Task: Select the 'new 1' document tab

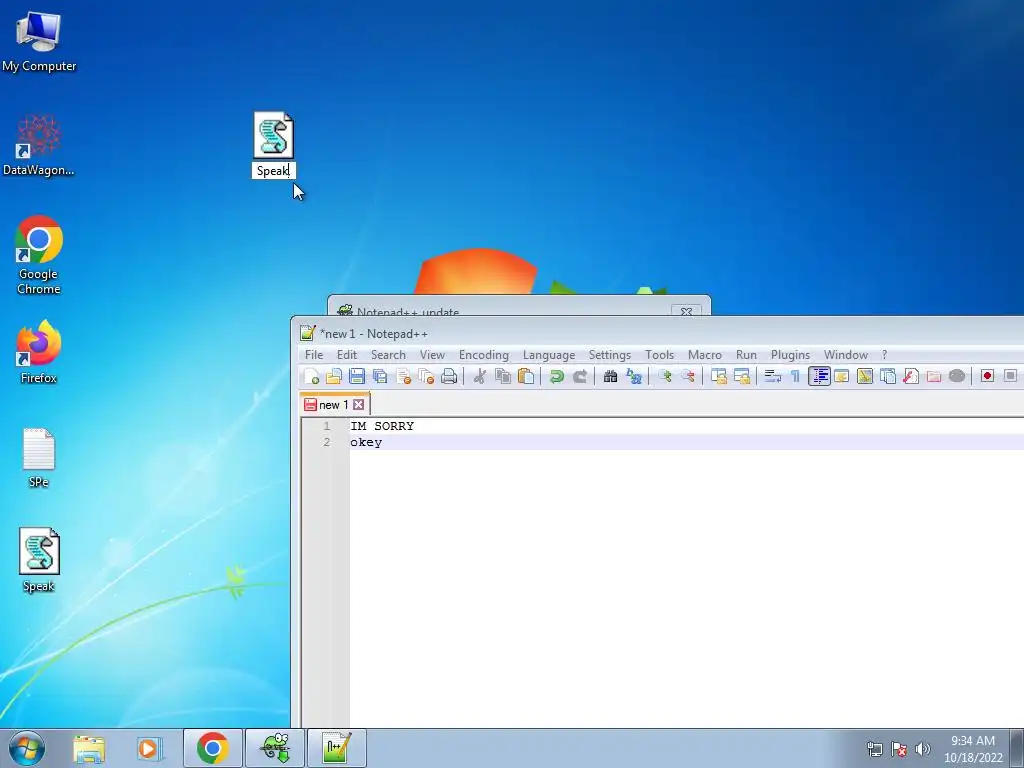Action: (x=333, y=405)
